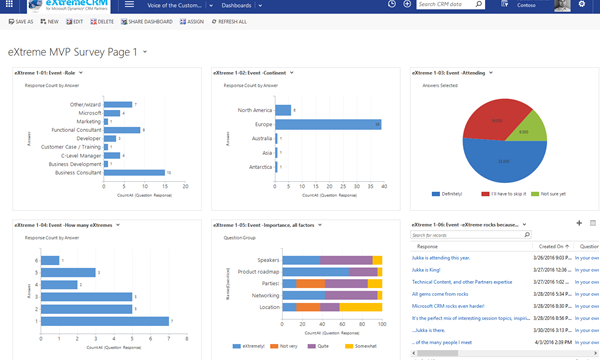The image size is (600, 360).
Task: Click the Not very orange legend swatch
Action: (x=274, y=346)
